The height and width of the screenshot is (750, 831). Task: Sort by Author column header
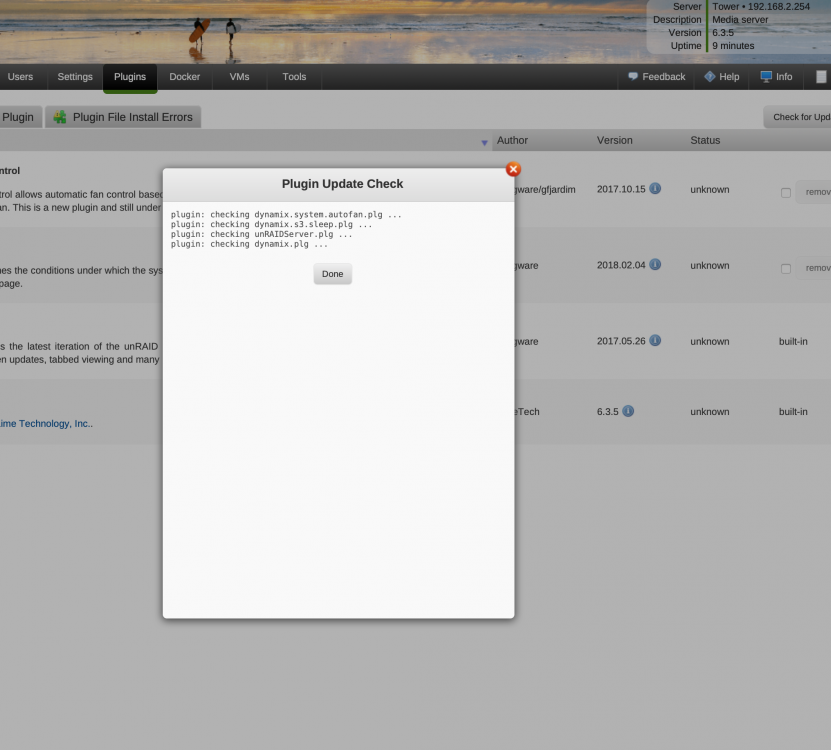pos(512,140)
